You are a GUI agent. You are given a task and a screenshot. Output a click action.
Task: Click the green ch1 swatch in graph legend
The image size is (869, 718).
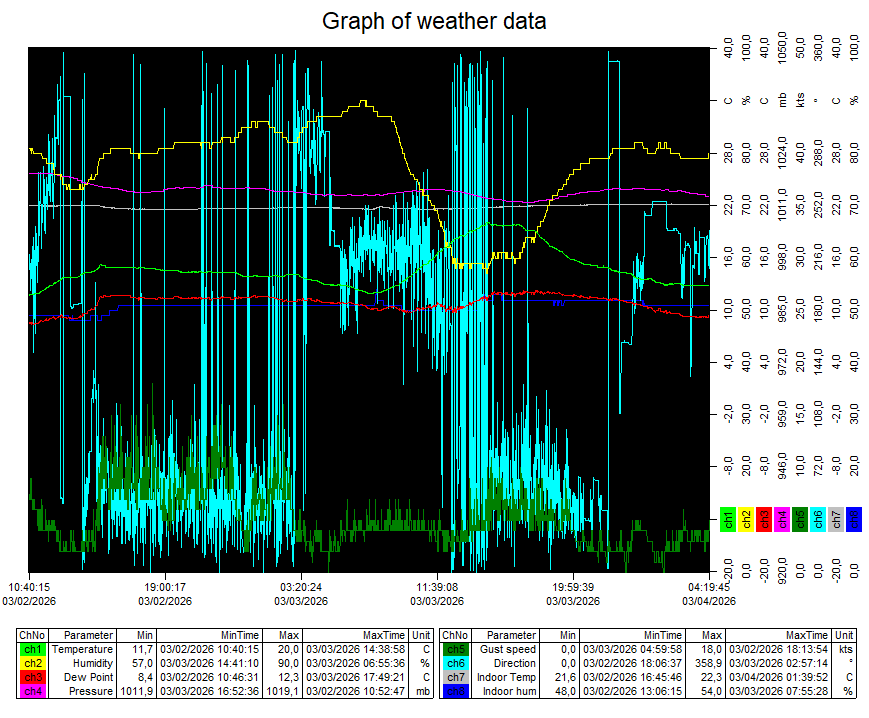(x=728, y=518)
